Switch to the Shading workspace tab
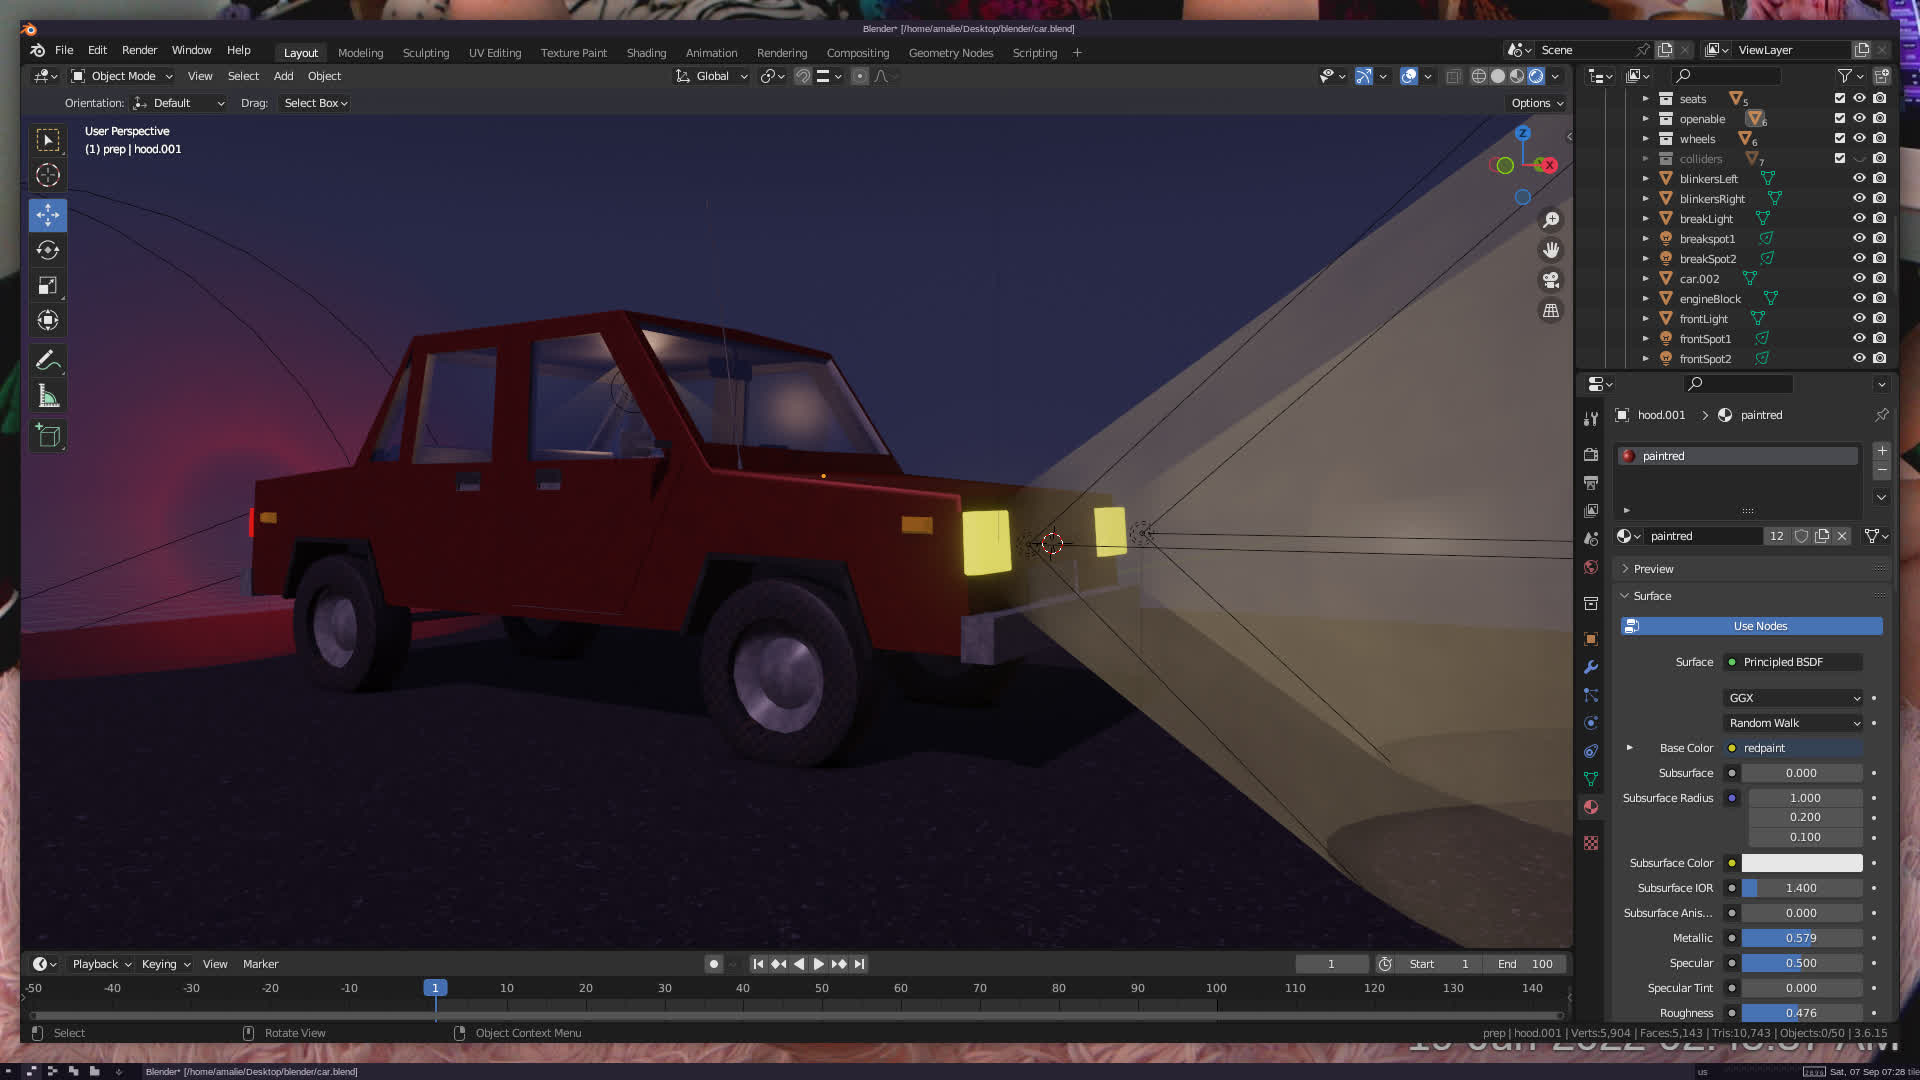The width and height of the screenshot is (1920, 1080). pos(646,53)
